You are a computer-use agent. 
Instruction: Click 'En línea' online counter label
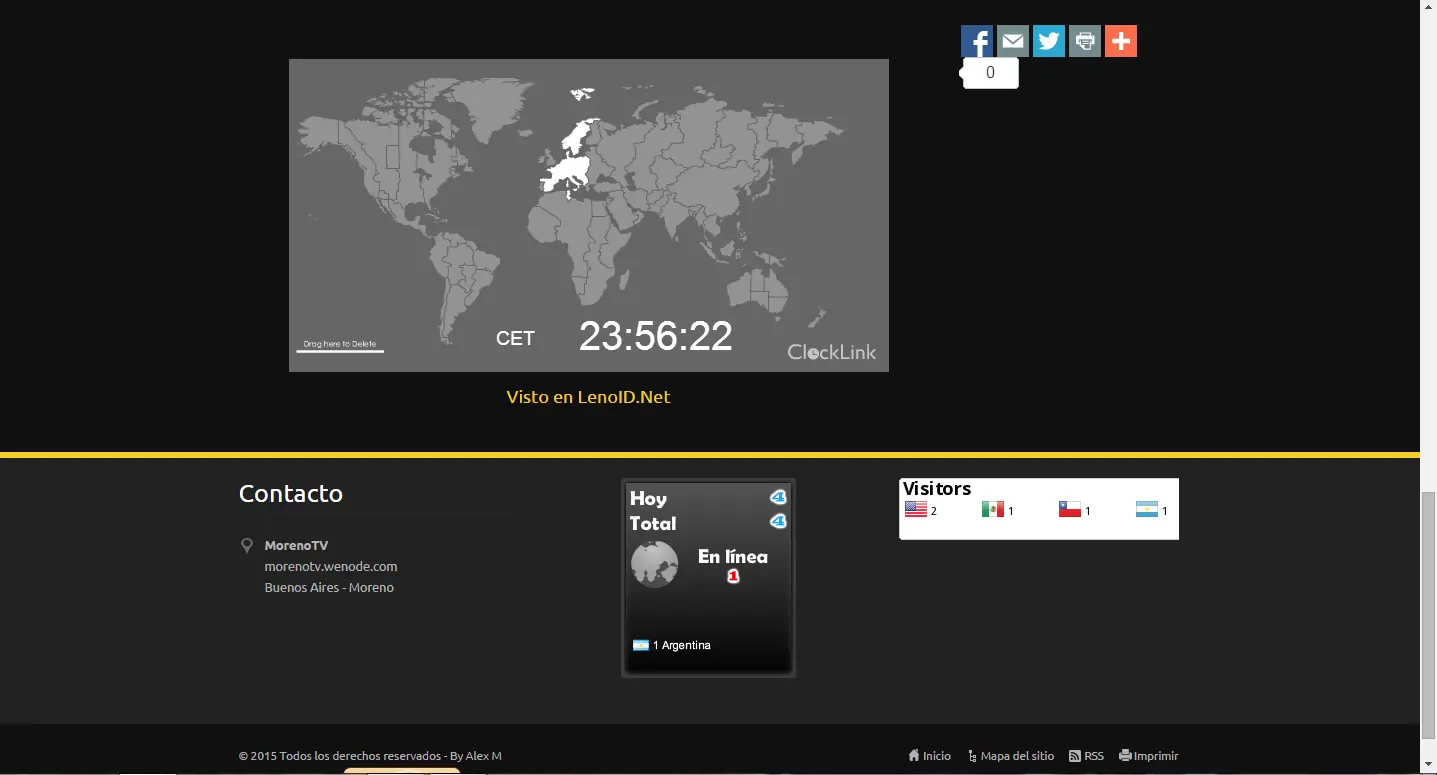coord(733,557)
